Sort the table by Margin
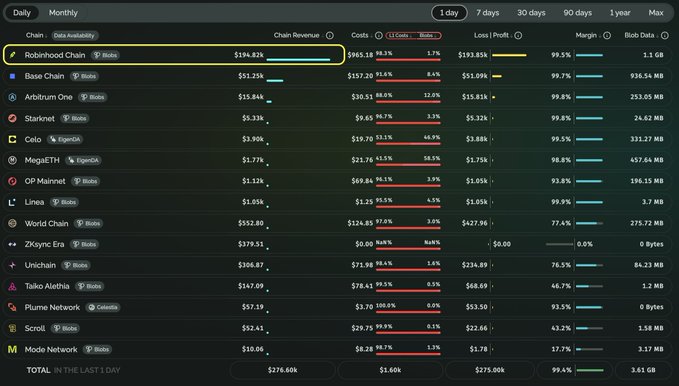The image size is (679, 386). tap(588, 36)
